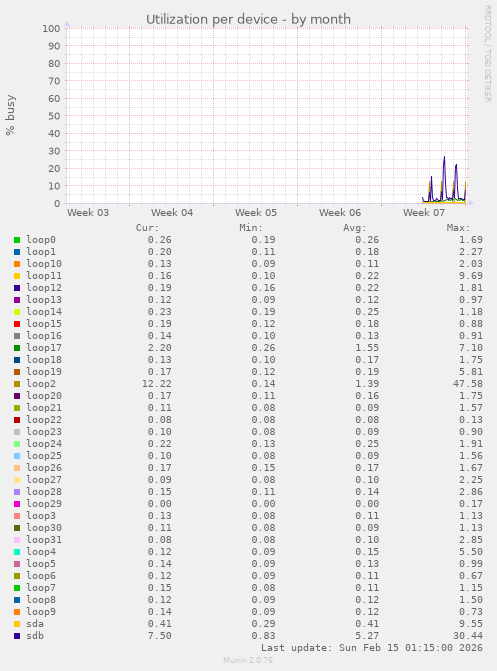The width and height of the screenshot is (497, 671).
Task: Select the sda max value 9.55
Action: tap(471, 624)
